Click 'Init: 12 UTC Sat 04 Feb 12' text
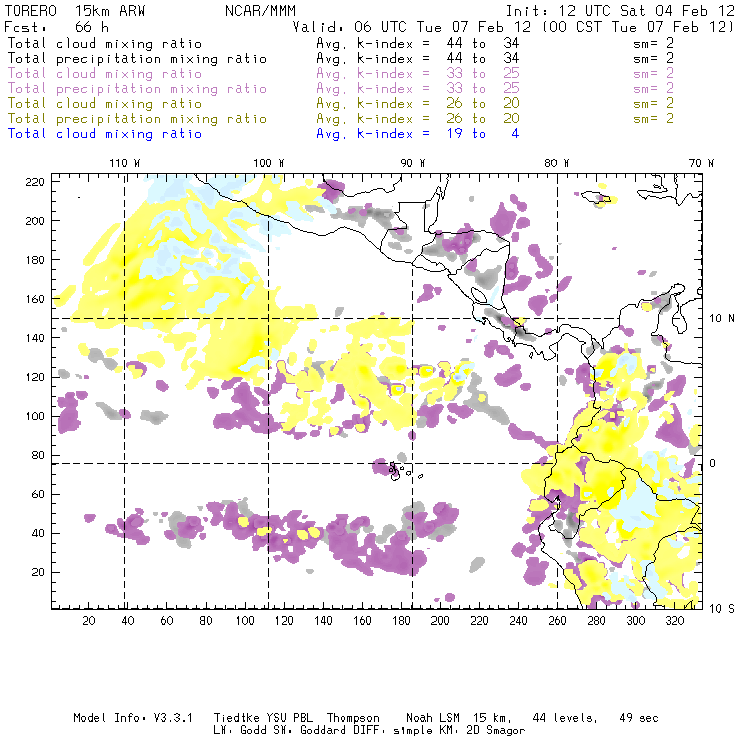The width and height of the screenshot is (740, 740). (x=621, y=11)
